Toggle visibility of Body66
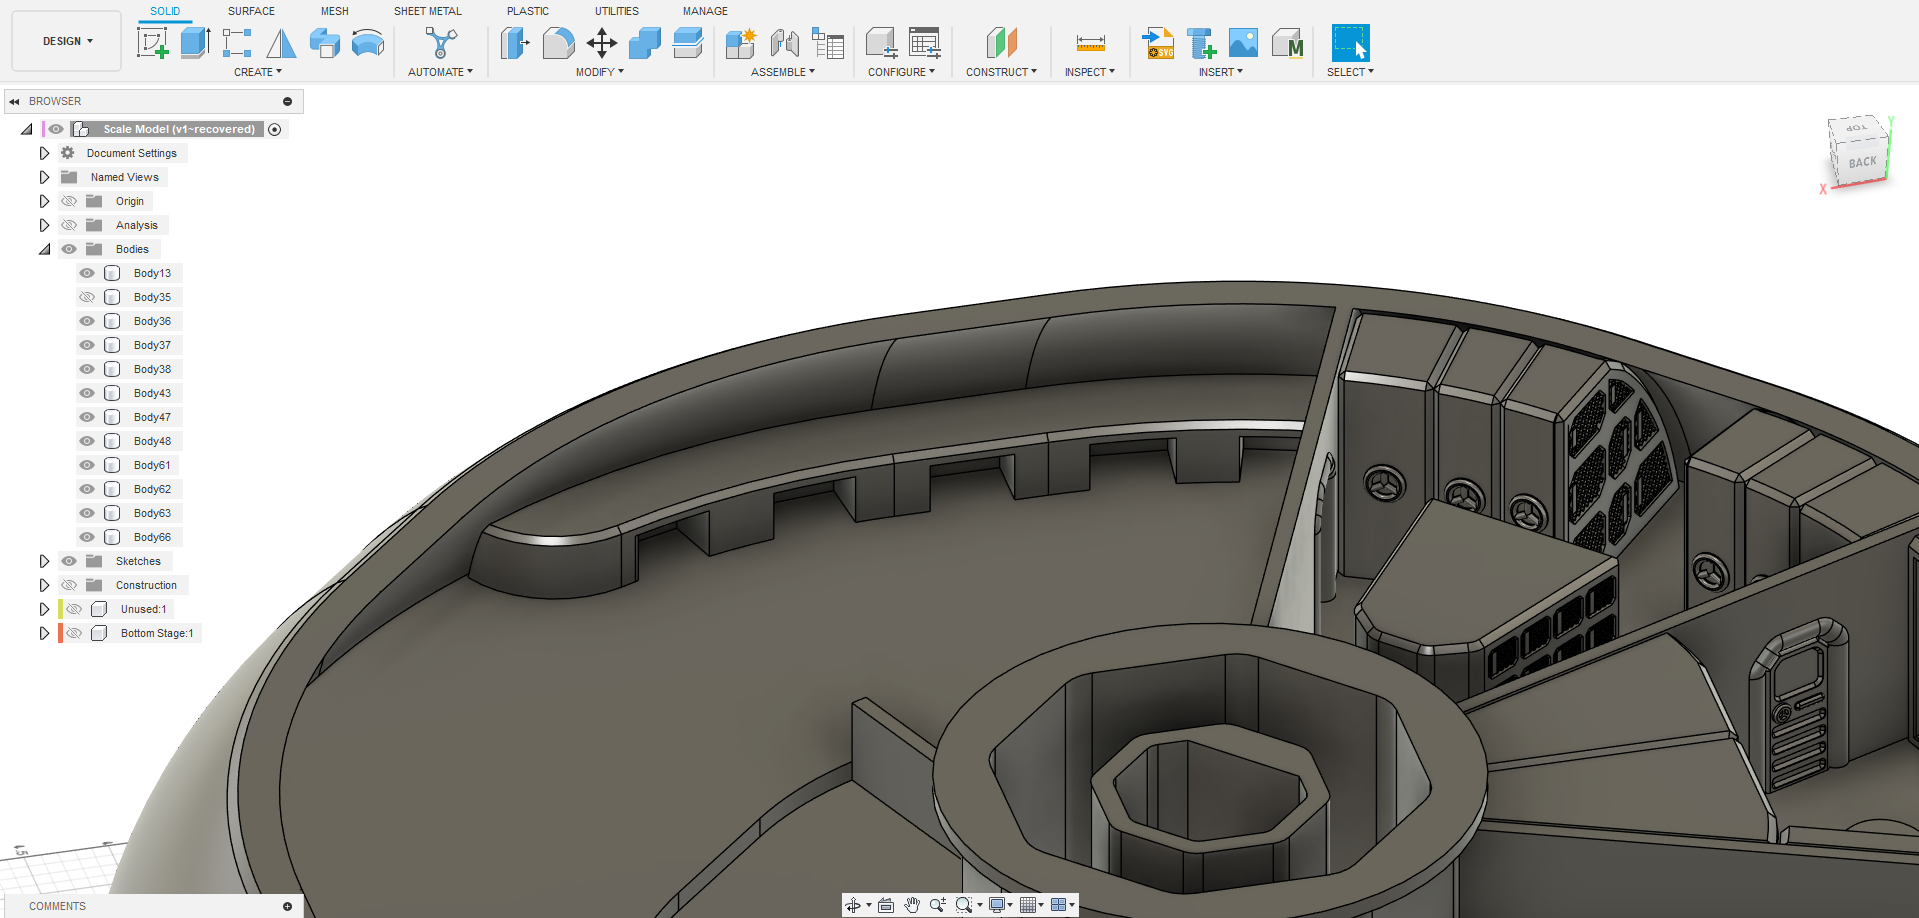This screenshot has width=1919, height=918. coord(87,537)
